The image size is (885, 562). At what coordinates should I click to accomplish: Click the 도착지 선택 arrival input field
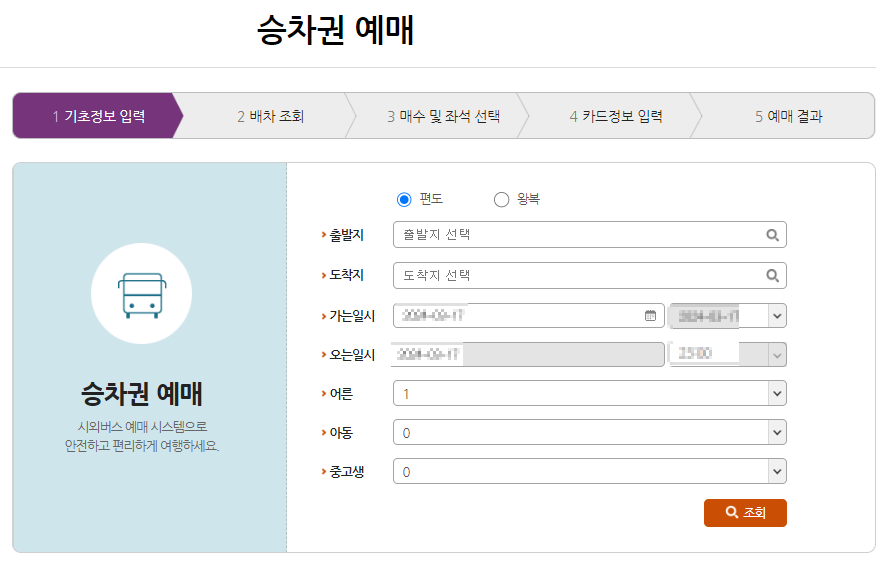coord(589,276)
